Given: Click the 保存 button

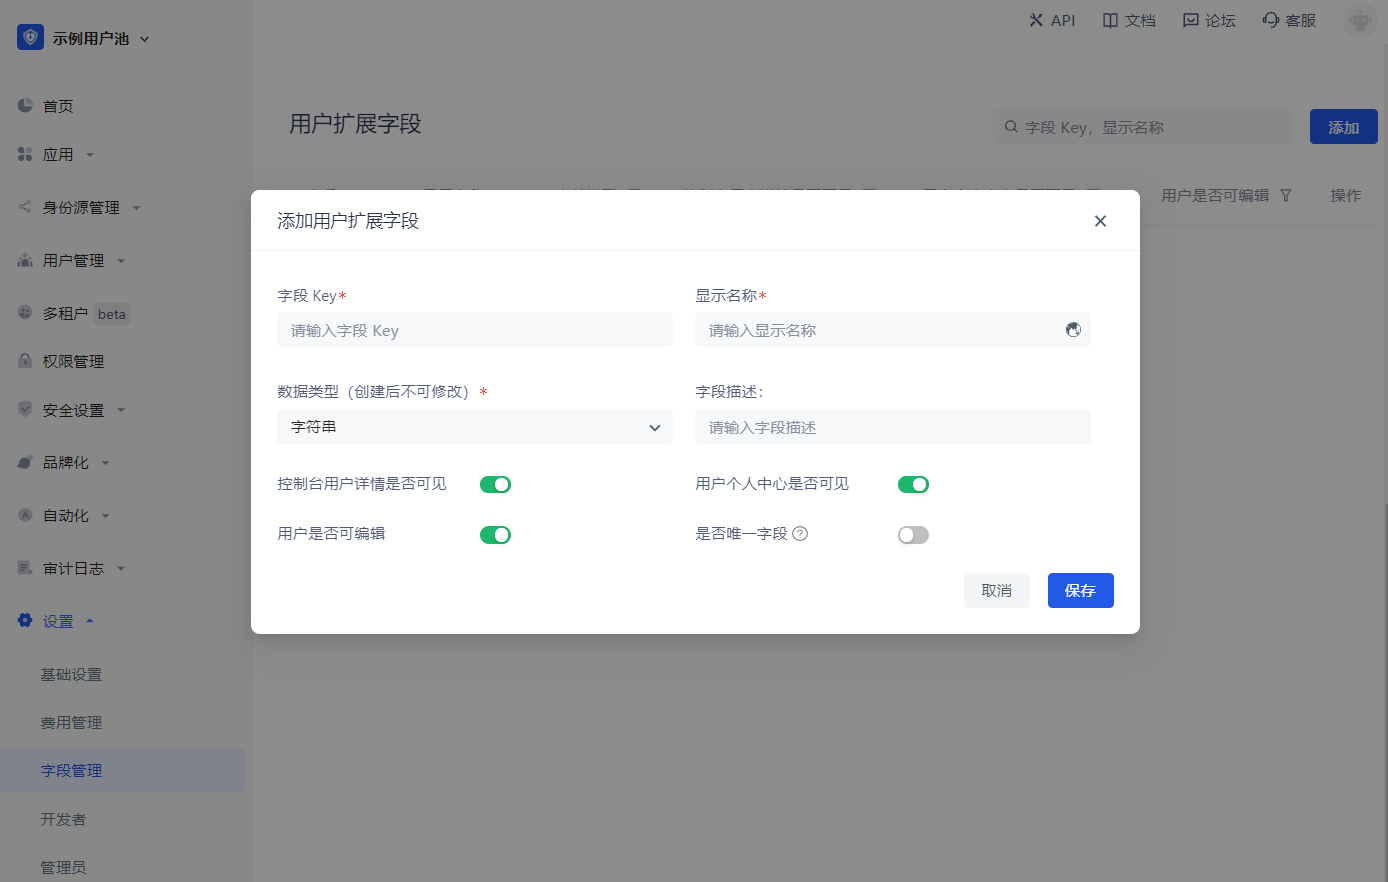Looking at the screenshot, I should point(1080,591).
